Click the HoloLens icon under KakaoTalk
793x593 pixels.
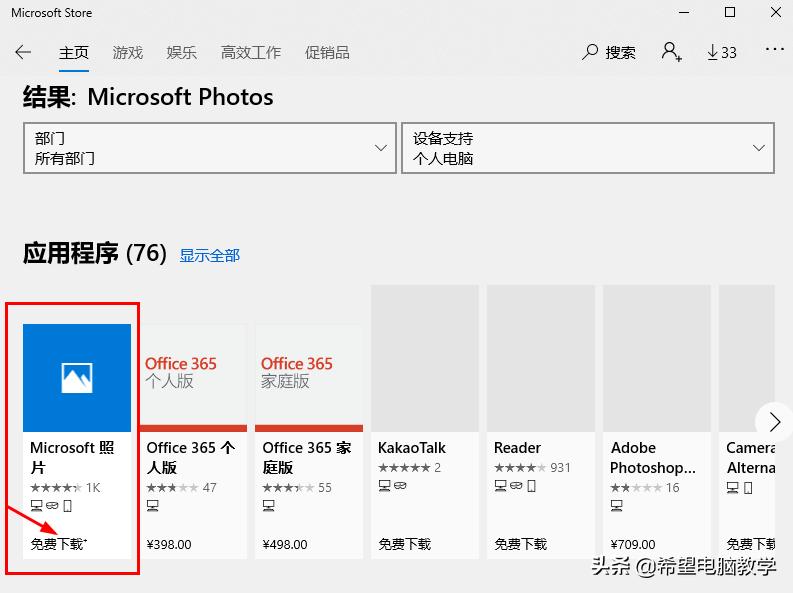click(401, 486)
